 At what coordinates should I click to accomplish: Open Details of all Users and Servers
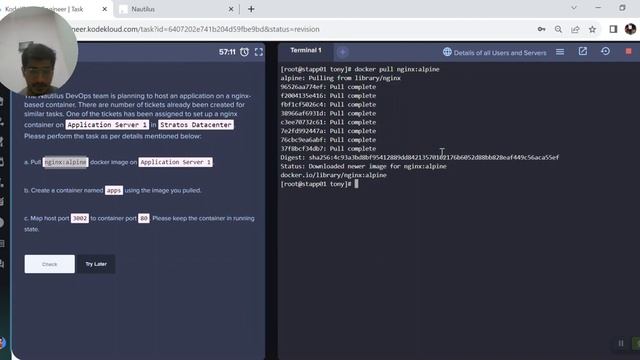coord(495,53)
